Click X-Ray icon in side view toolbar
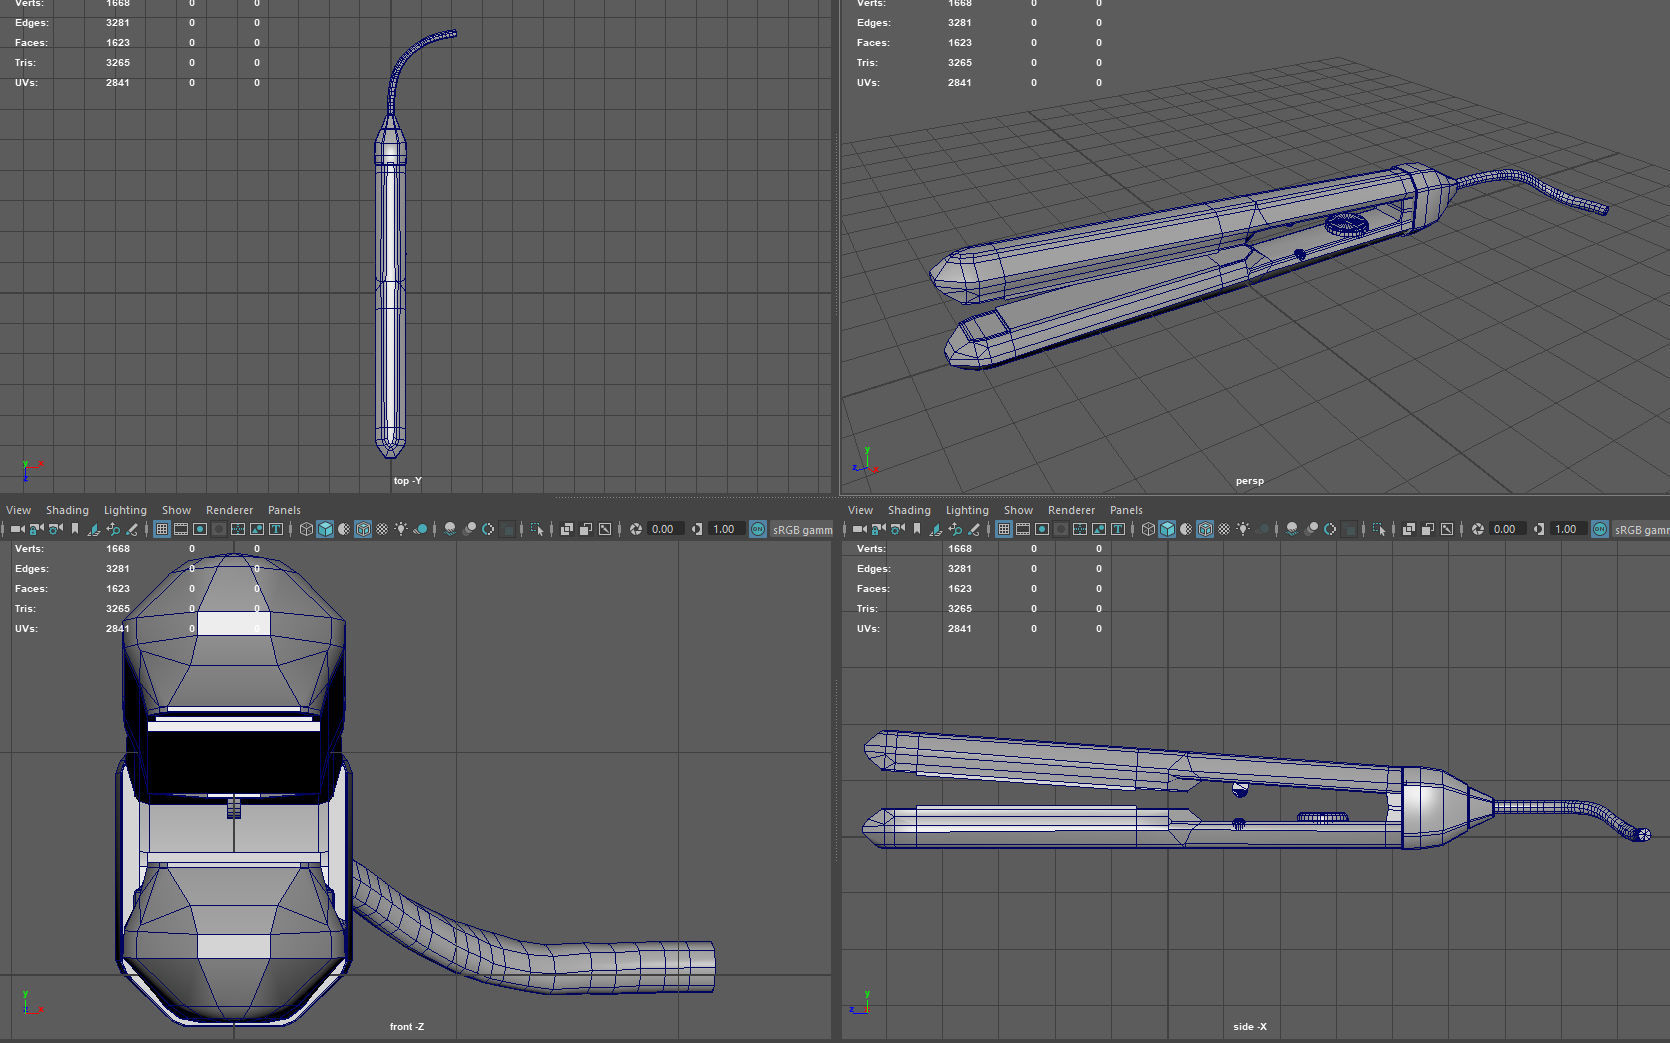The height and width of the screenshot is (1043, 1670). point(1409,529)
